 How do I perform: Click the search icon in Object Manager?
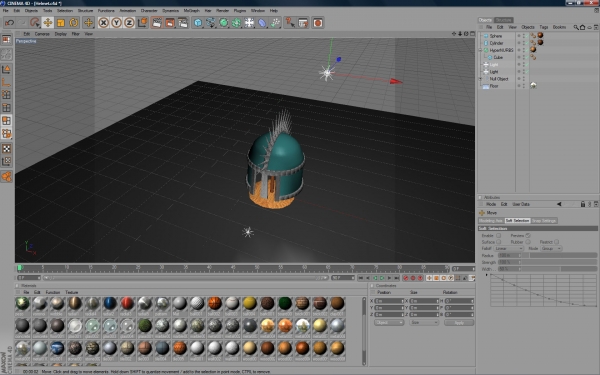(576, 27)
